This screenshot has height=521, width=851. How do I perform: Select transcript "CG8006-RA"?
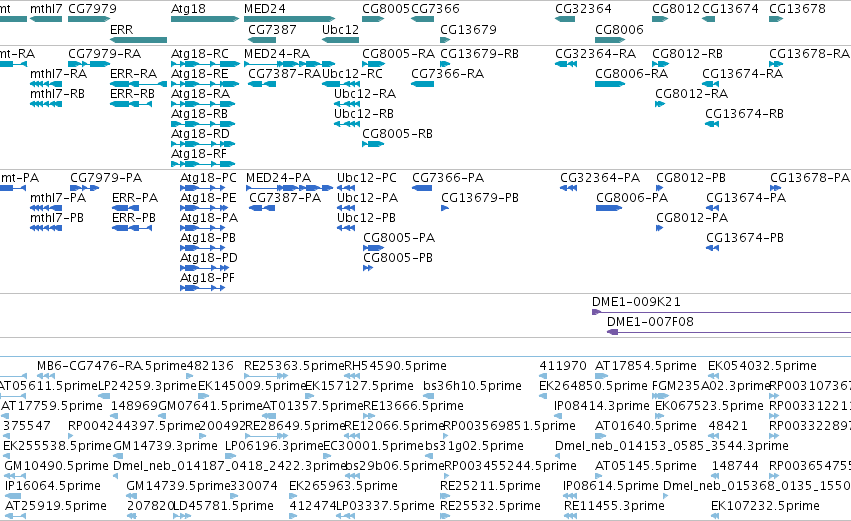coord(632,74)
